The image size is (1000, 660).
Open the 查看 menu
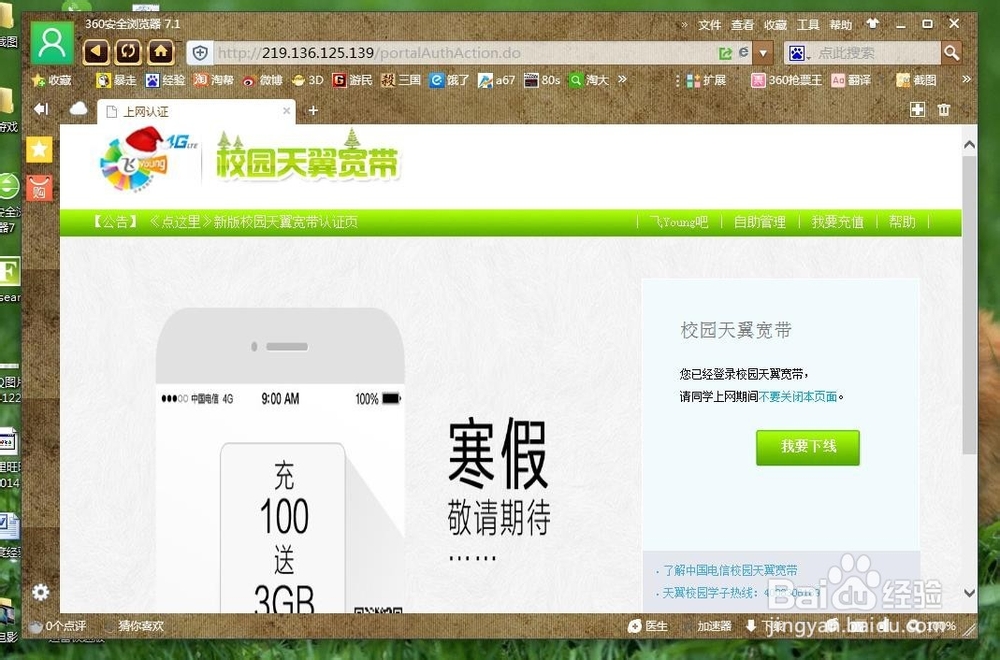pos(742,25)
